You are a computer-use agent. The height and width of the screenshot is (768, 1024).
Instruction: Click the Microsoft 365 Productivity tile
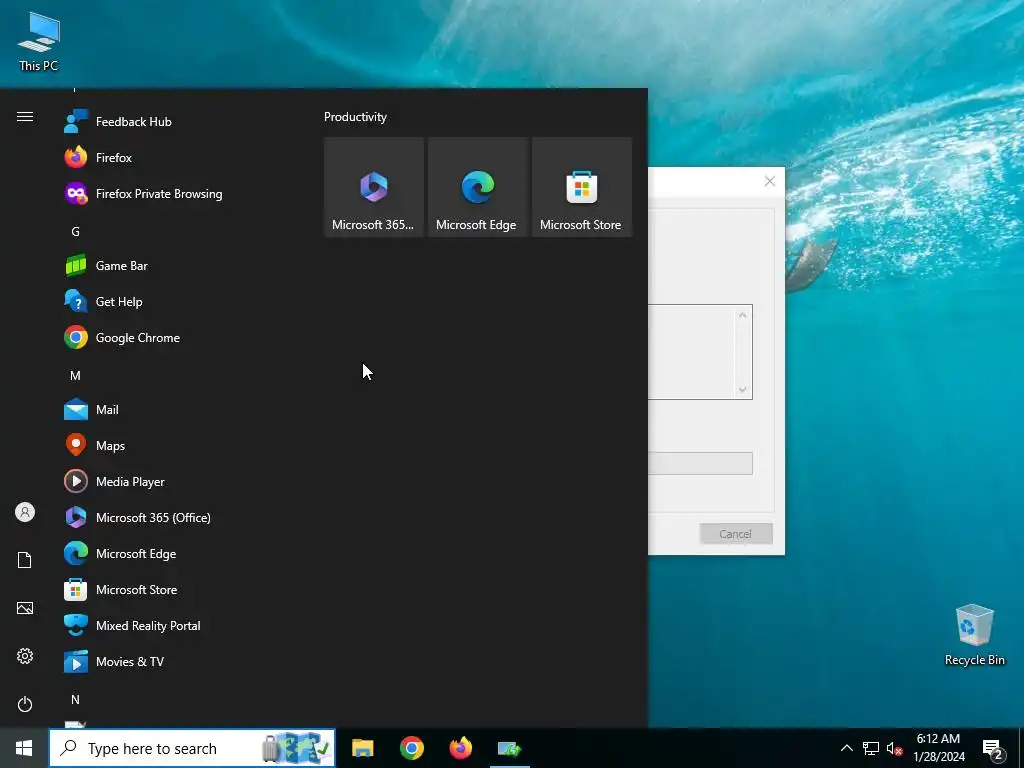click(x=374, y=187)
